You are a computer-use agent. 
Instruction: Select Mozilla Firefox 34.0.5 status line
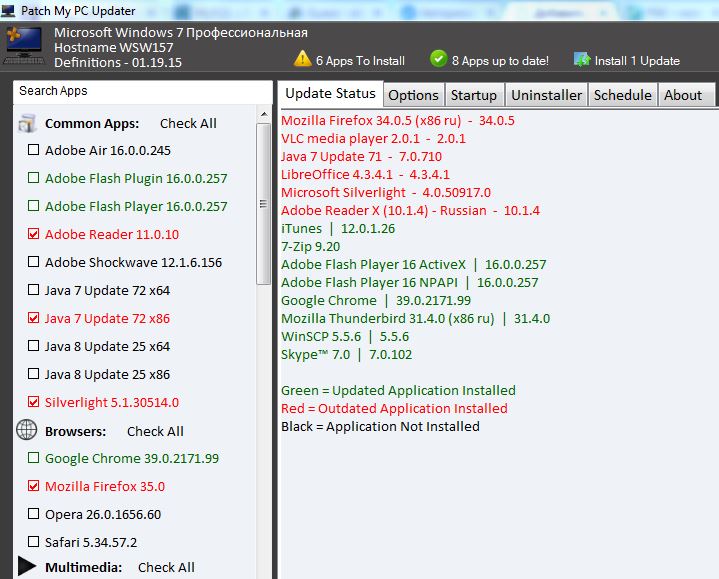(398, 121)
